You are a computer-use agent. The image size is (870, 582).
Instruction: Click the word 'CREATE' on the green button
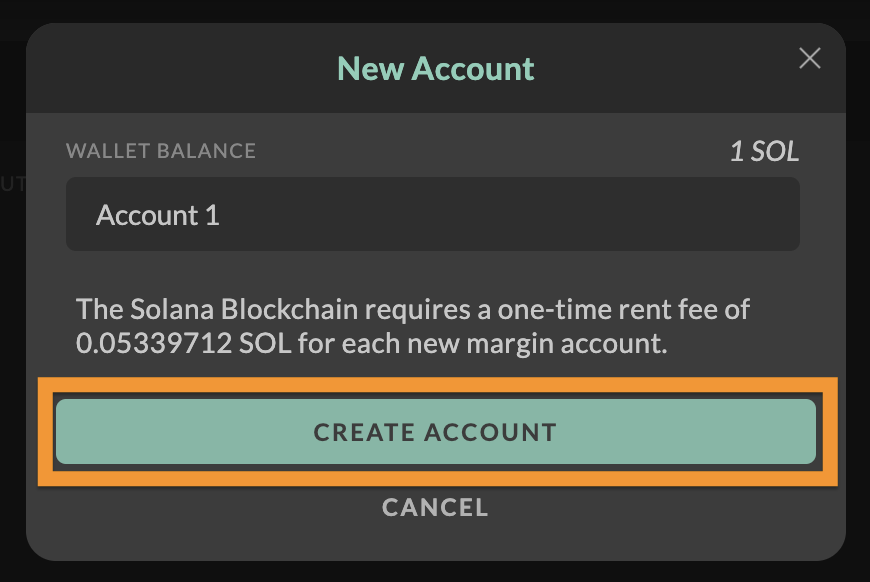[x=364, y=433]
